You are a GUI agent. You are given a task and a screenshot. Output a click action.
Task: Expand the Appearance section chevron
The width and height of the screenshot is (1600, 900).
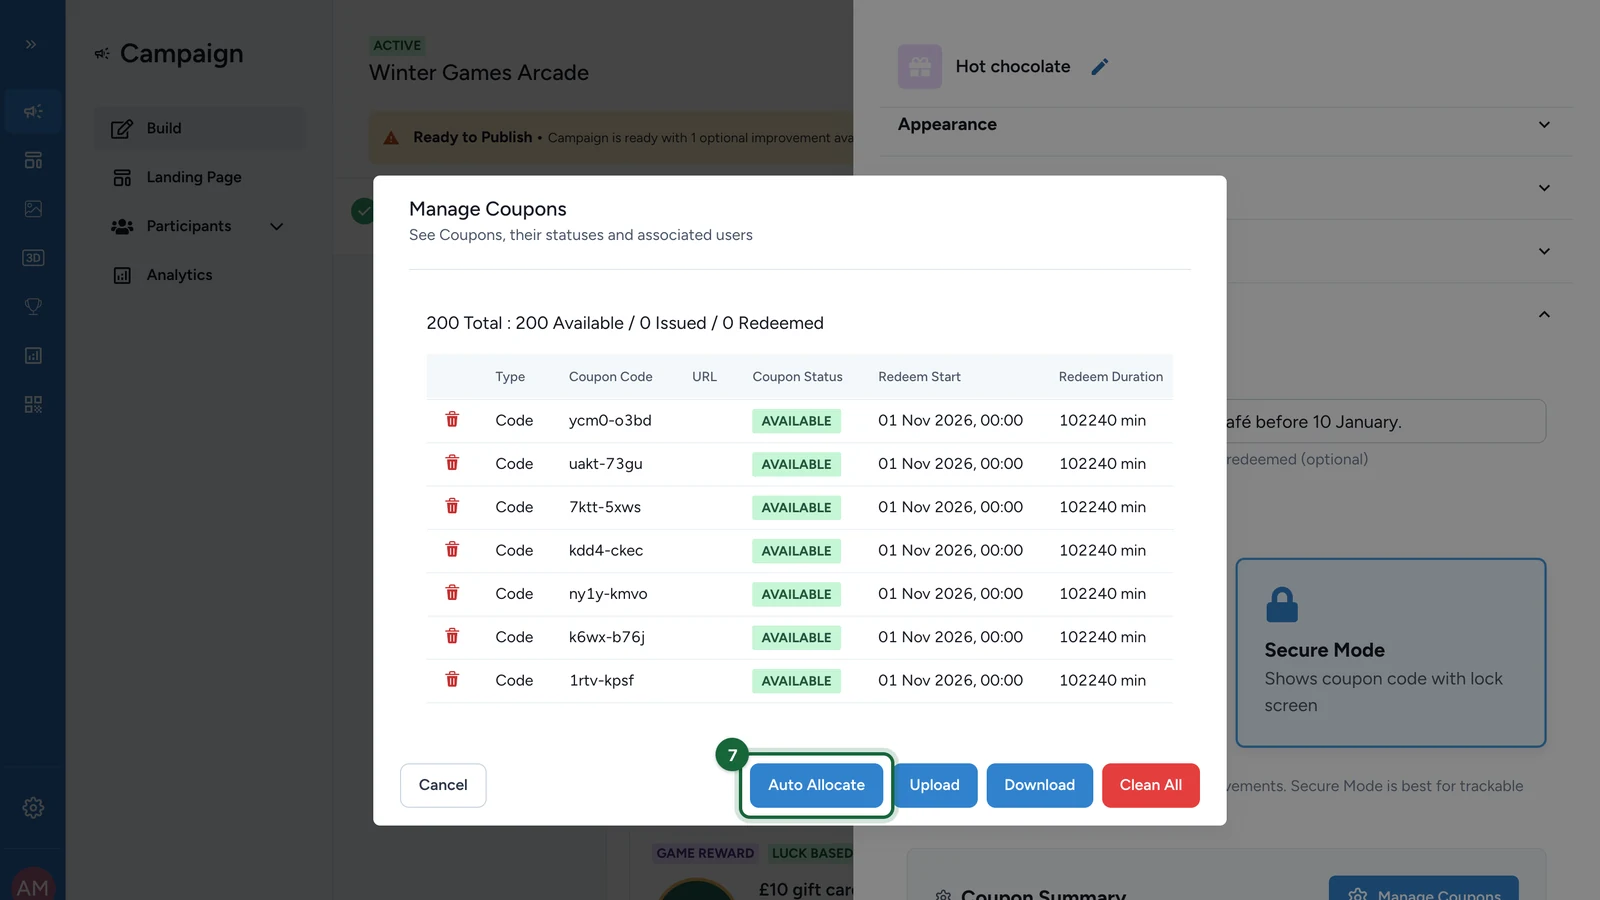click(1544, 125)
